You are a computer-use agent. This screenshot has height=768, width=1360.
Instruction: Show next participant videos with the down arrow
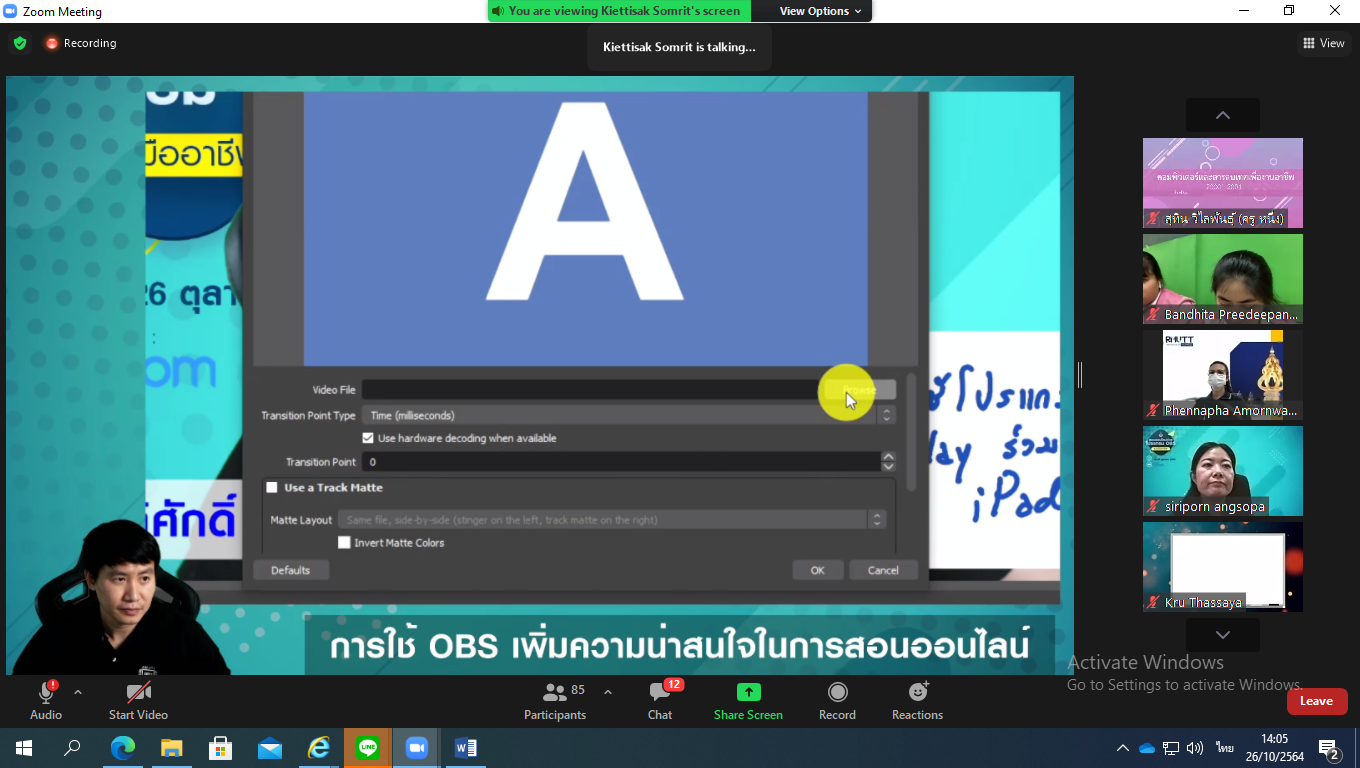click(1222, 635)
